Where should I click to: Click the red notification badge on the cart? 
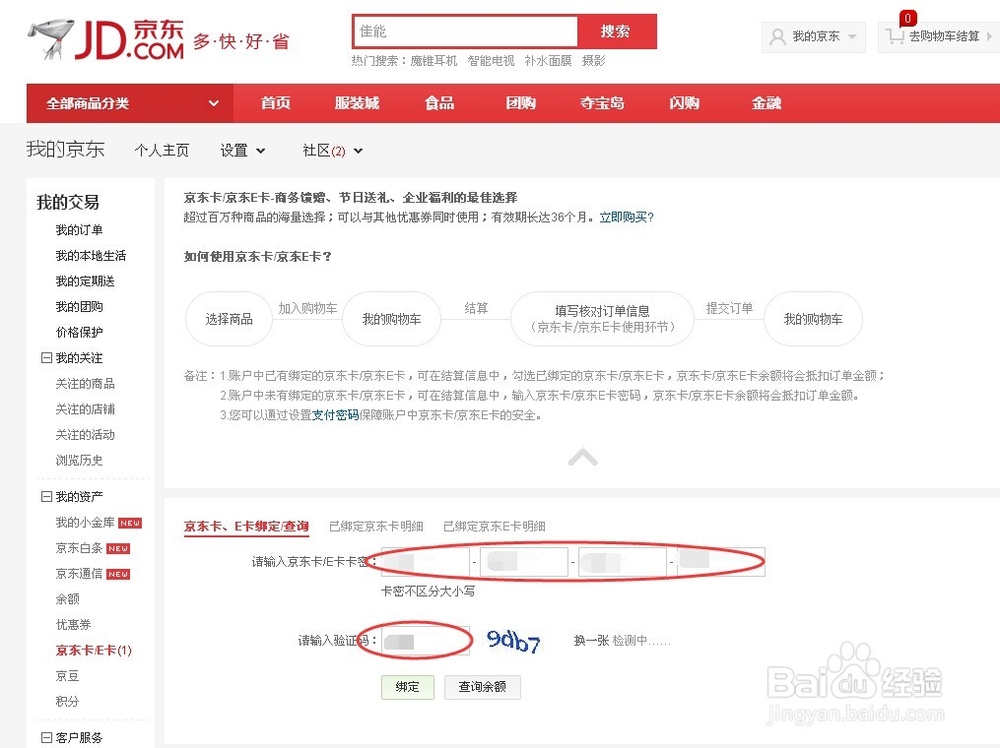pyautogui.click(x=906, y=17)
